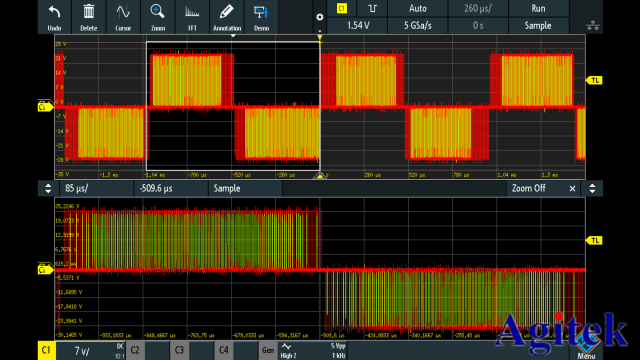The width and height of the screenshot is (640, 360).
Task: Select the Delete trash icon
Action: [89, 17]
